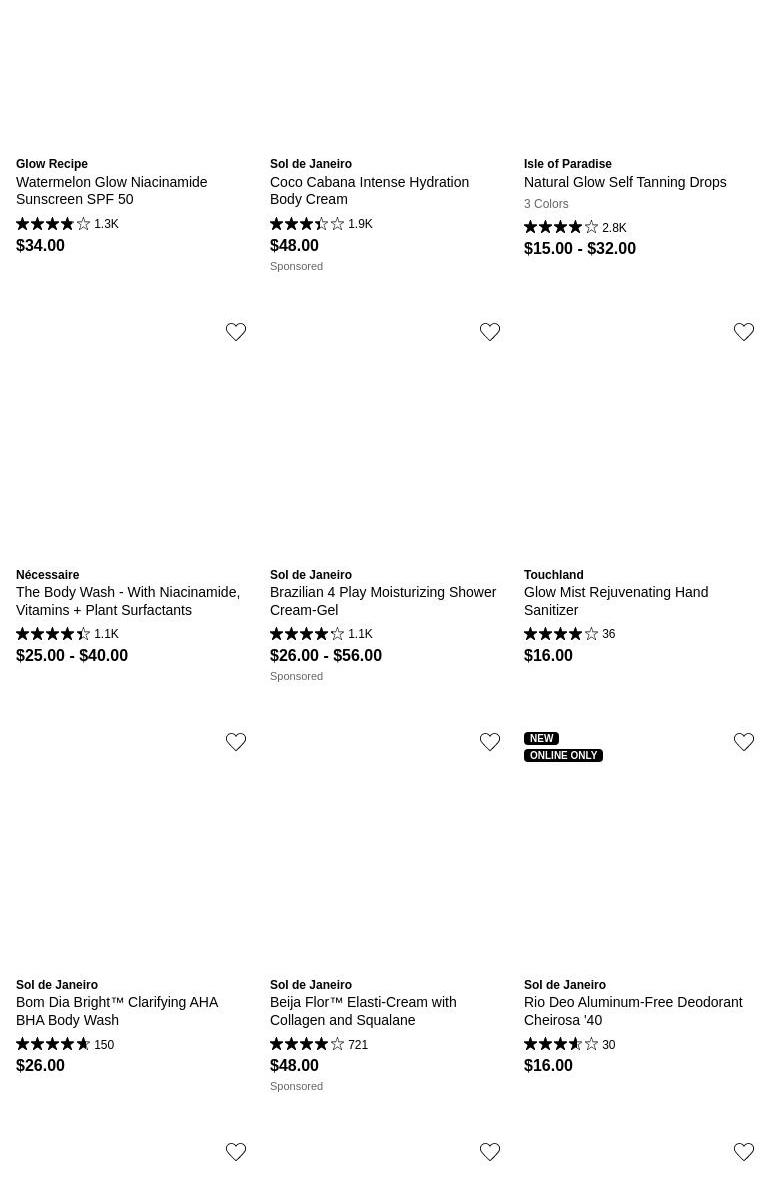The height and width of the screenshot is (1185, 770).
Task: Click the 721 reviews rating on Beija Flor
Action: tap(319, 1045)
